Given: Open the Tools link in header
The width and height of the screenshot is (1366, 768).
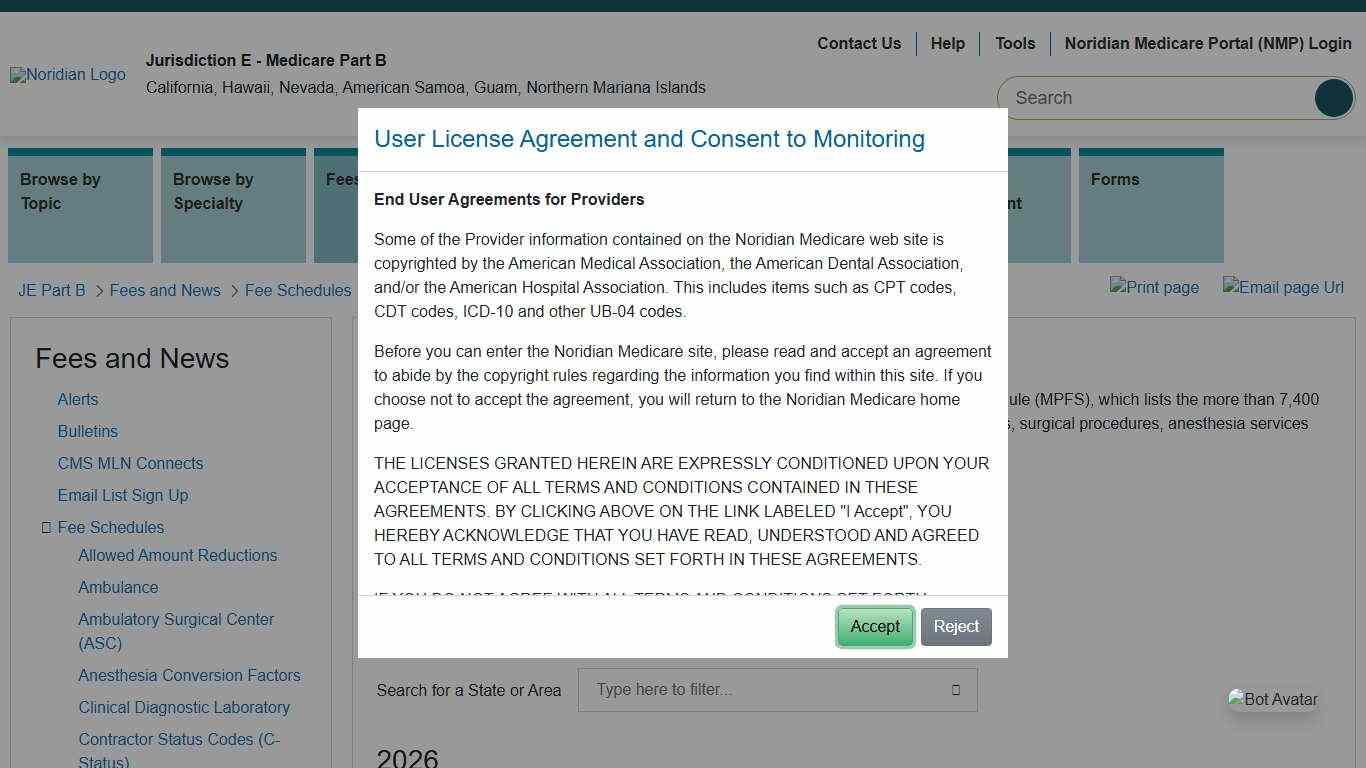Looking at the screenshot, I should (1014, 44).
